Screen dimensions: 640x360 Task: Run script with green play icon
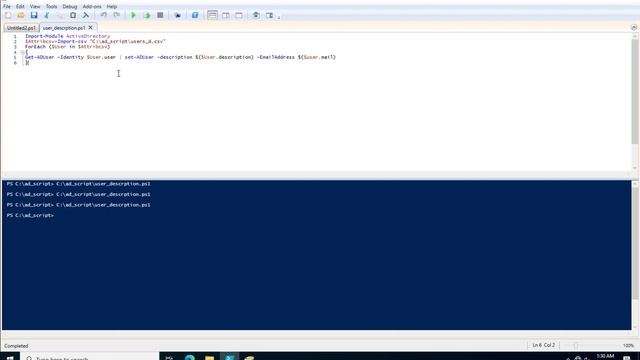pyautogui.click(x=133, y=15)
